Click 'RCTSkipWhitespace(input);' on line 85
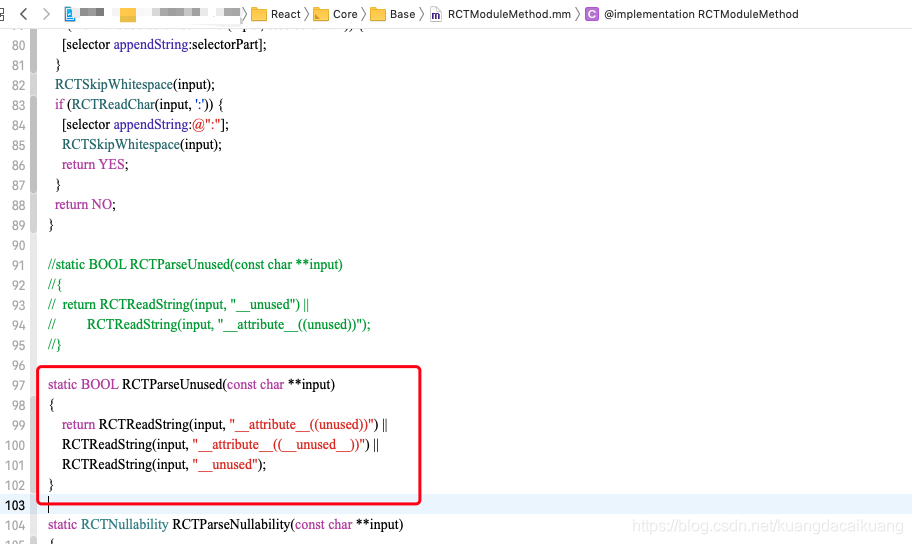This screenshot has height=544, width=912. 142,145
